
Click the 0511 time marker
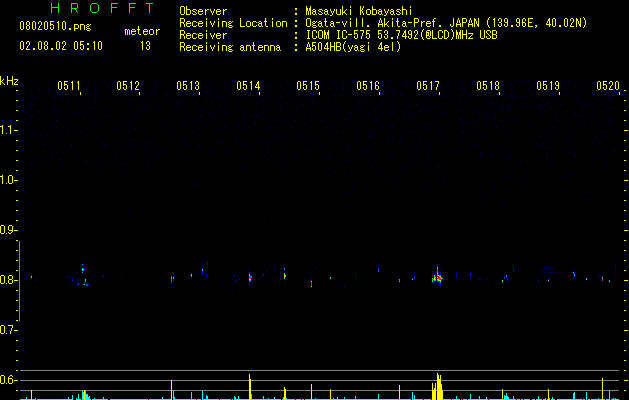click(69, 85)
